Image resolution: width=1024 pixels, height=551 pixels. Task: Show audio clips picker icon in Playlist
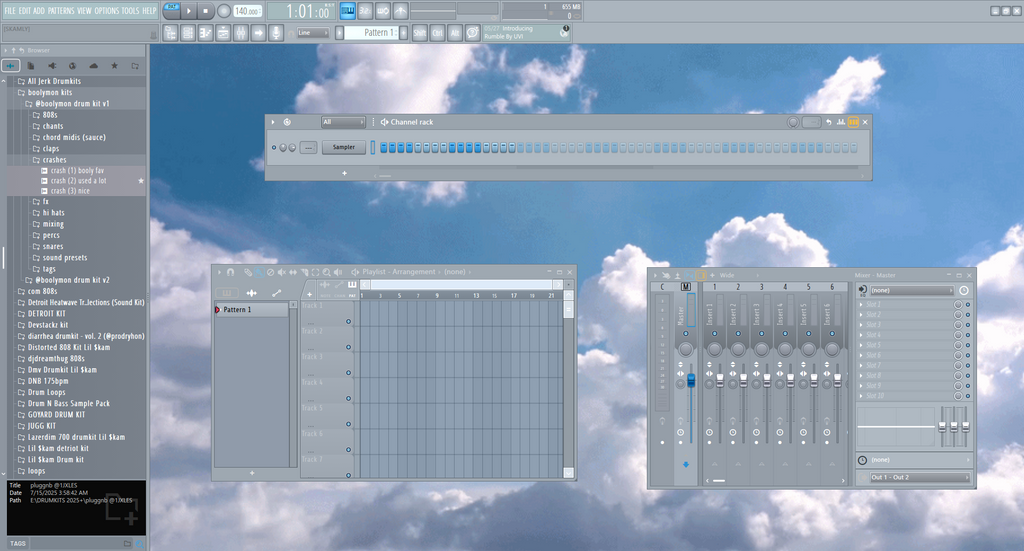point(251,293)
